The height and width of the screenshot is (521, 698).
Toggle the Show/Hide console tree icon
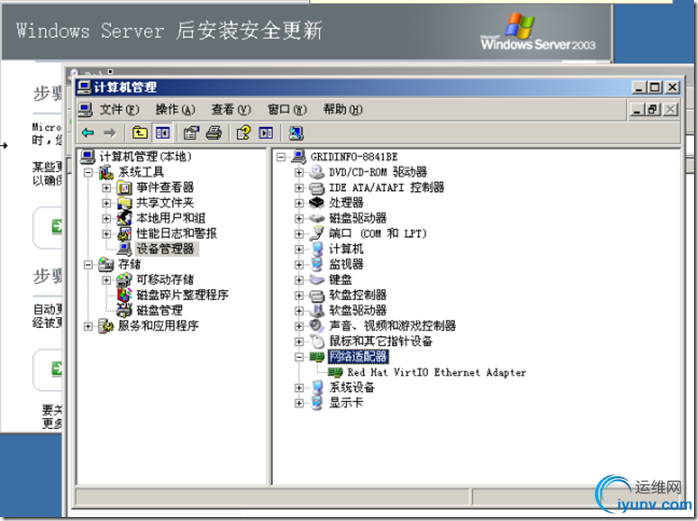click(x=162, y=133)
